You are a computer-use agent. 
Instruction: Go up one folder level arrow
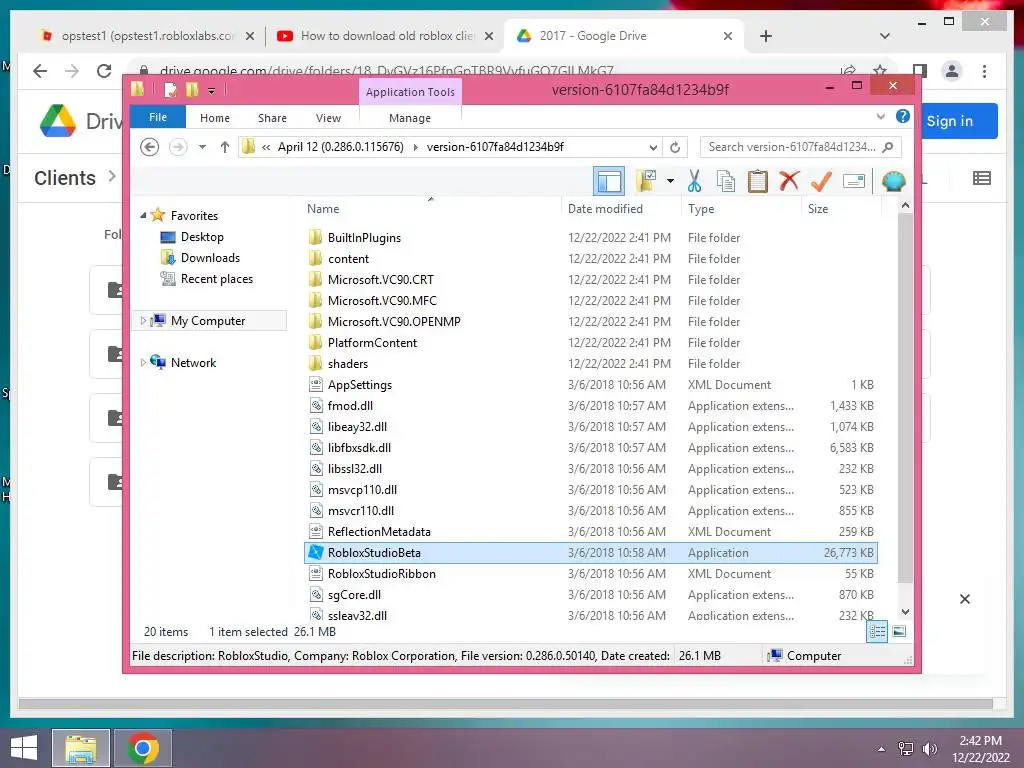click(225, 147)
